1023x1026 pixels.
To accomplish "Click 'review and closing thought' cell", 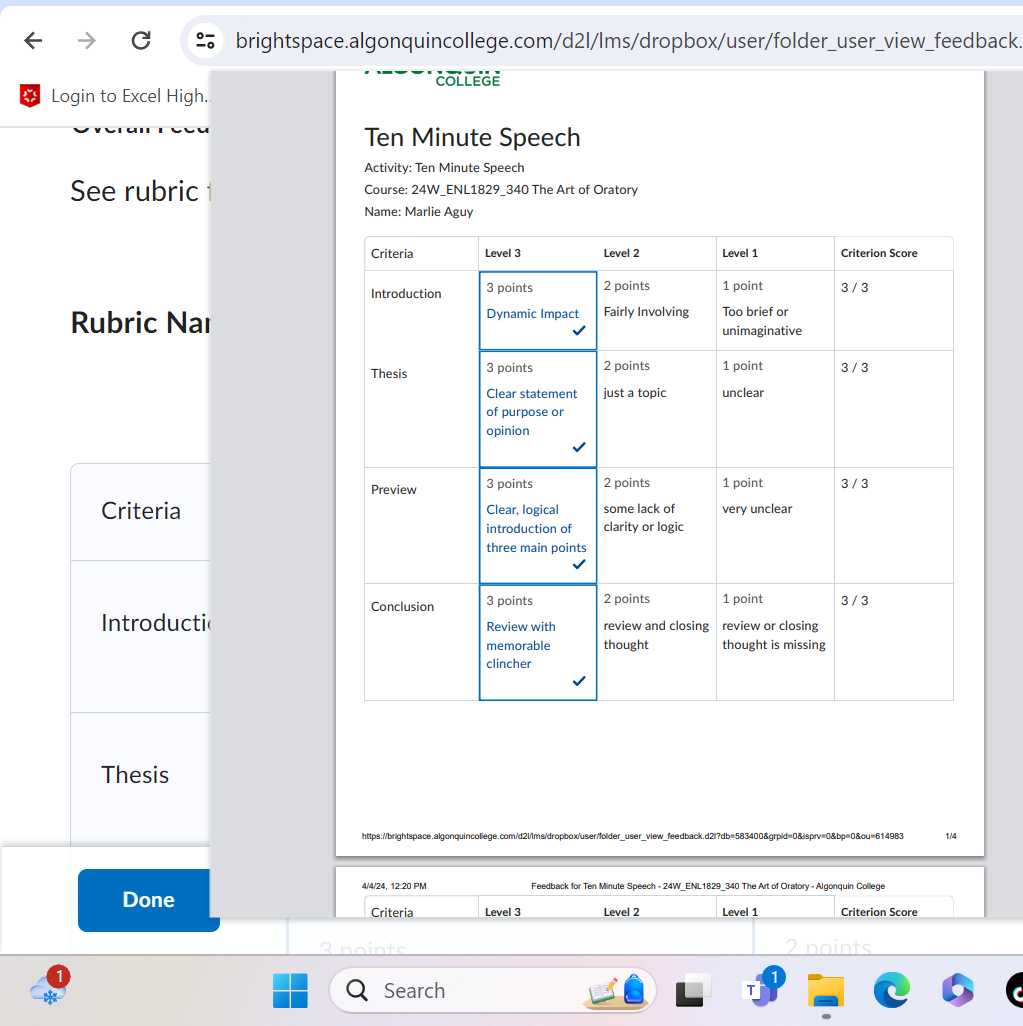I will (x=656, y=635).
